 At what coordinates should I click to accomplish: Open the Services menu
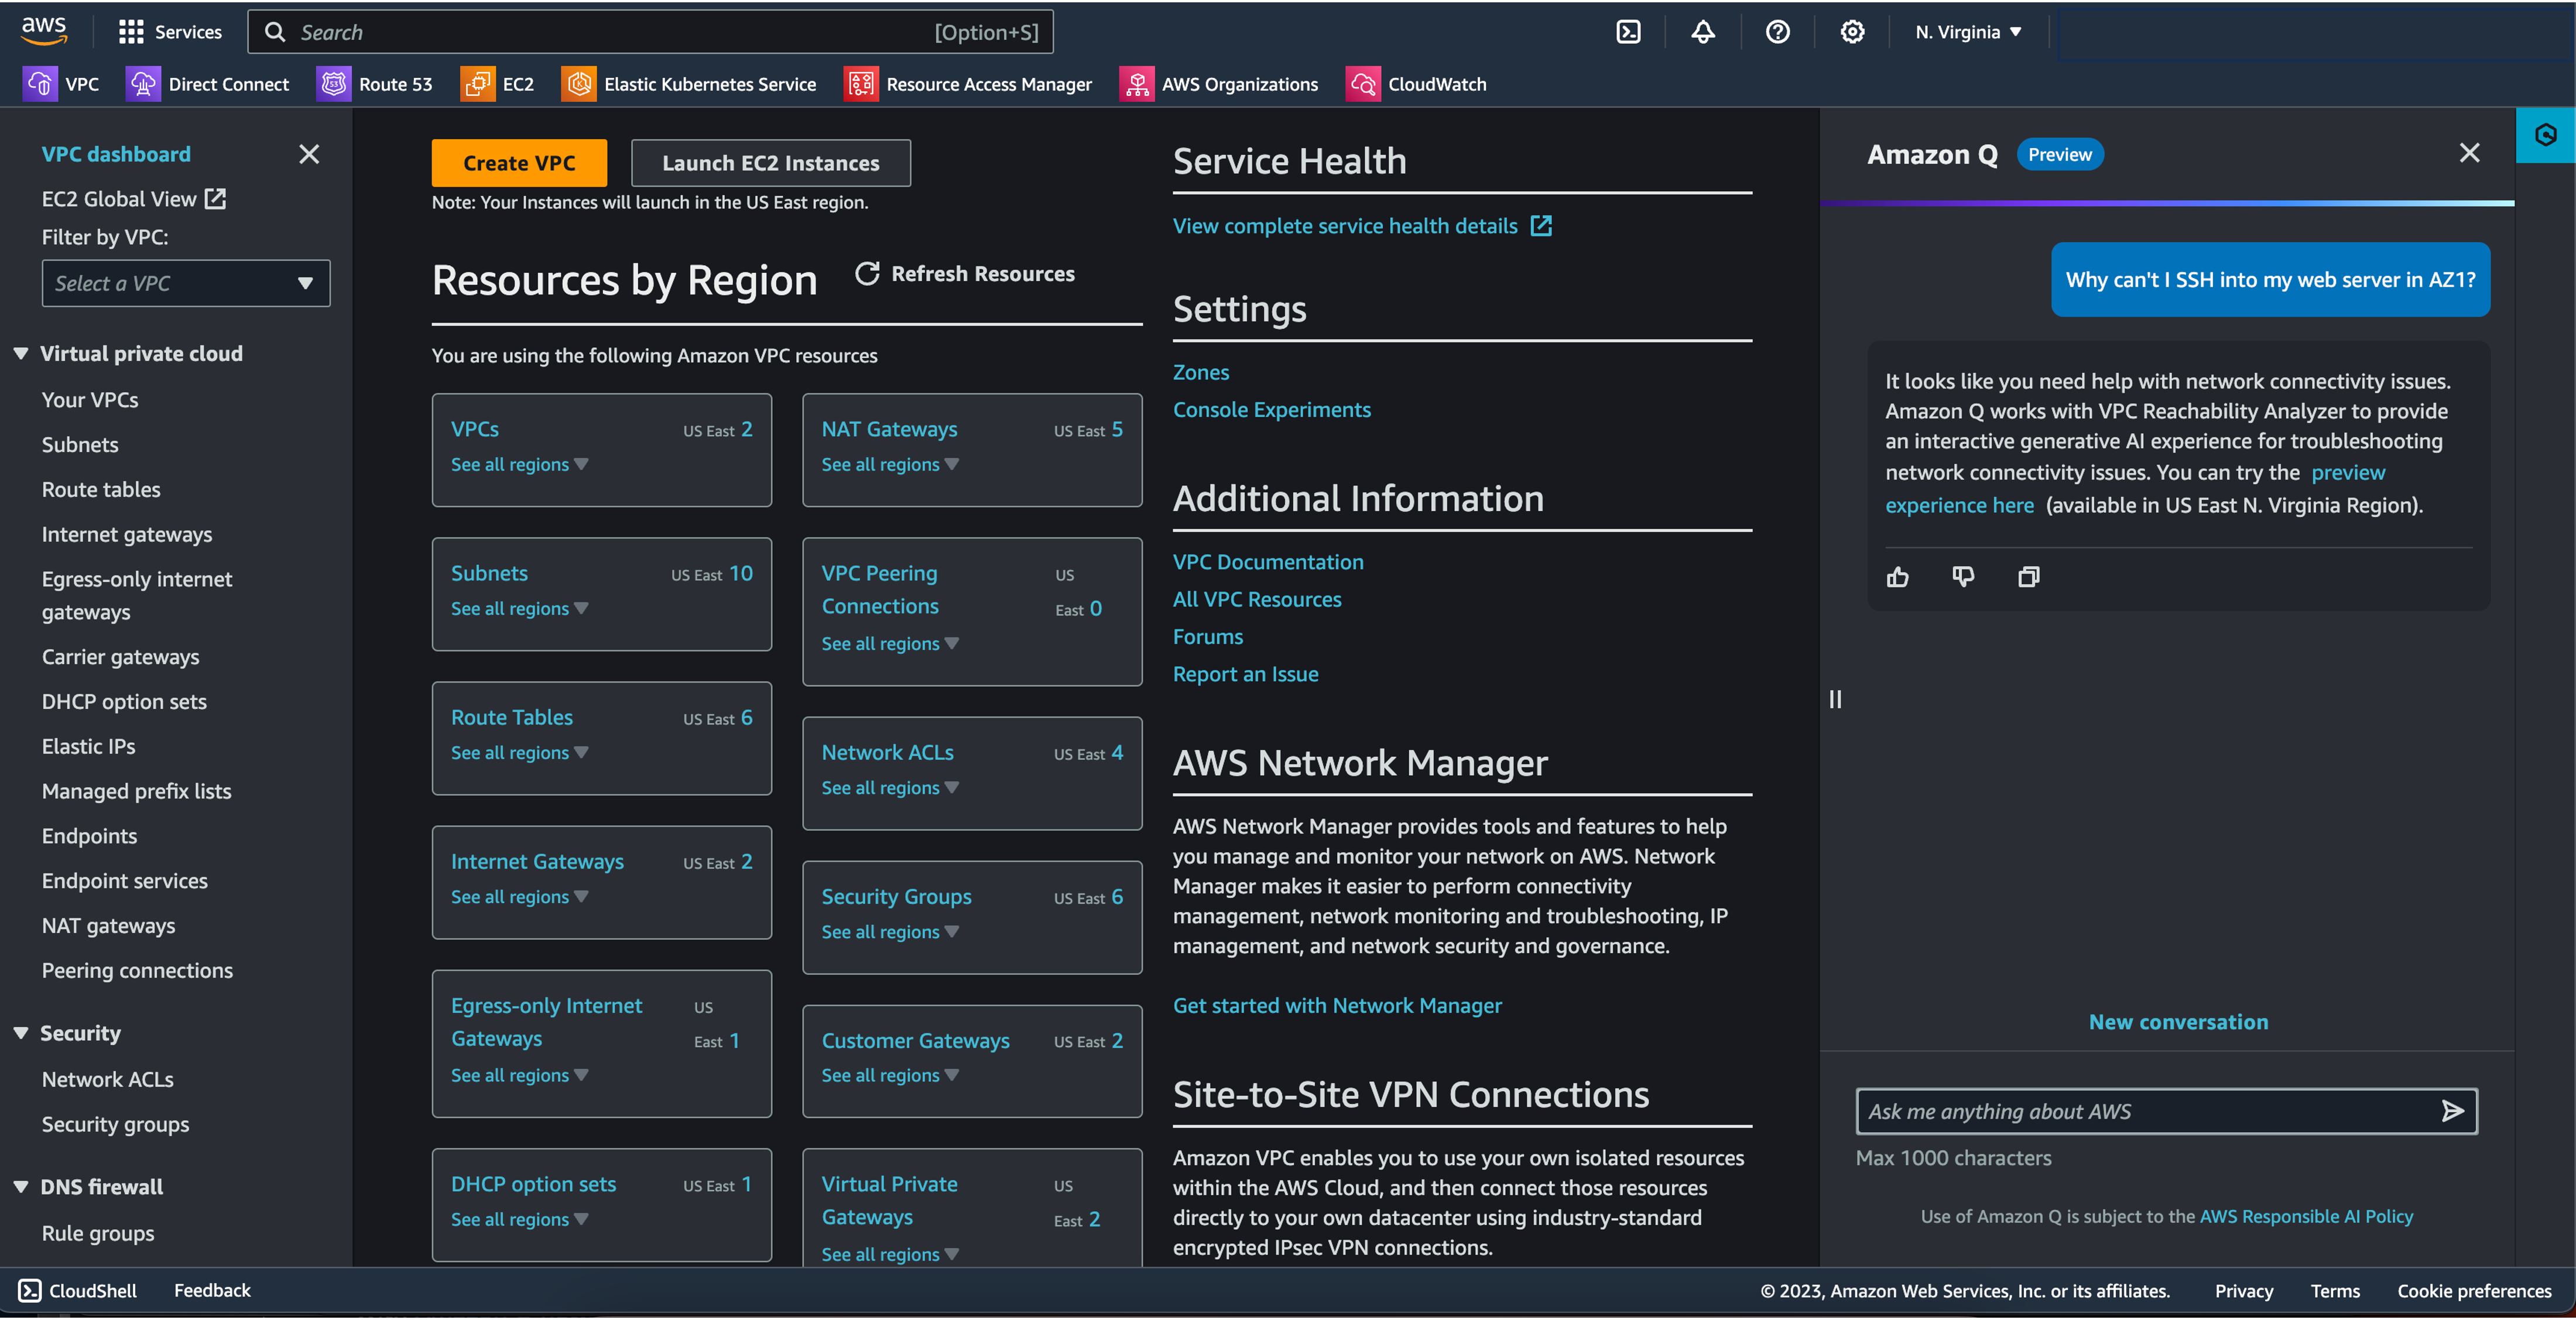click(170, 32)
